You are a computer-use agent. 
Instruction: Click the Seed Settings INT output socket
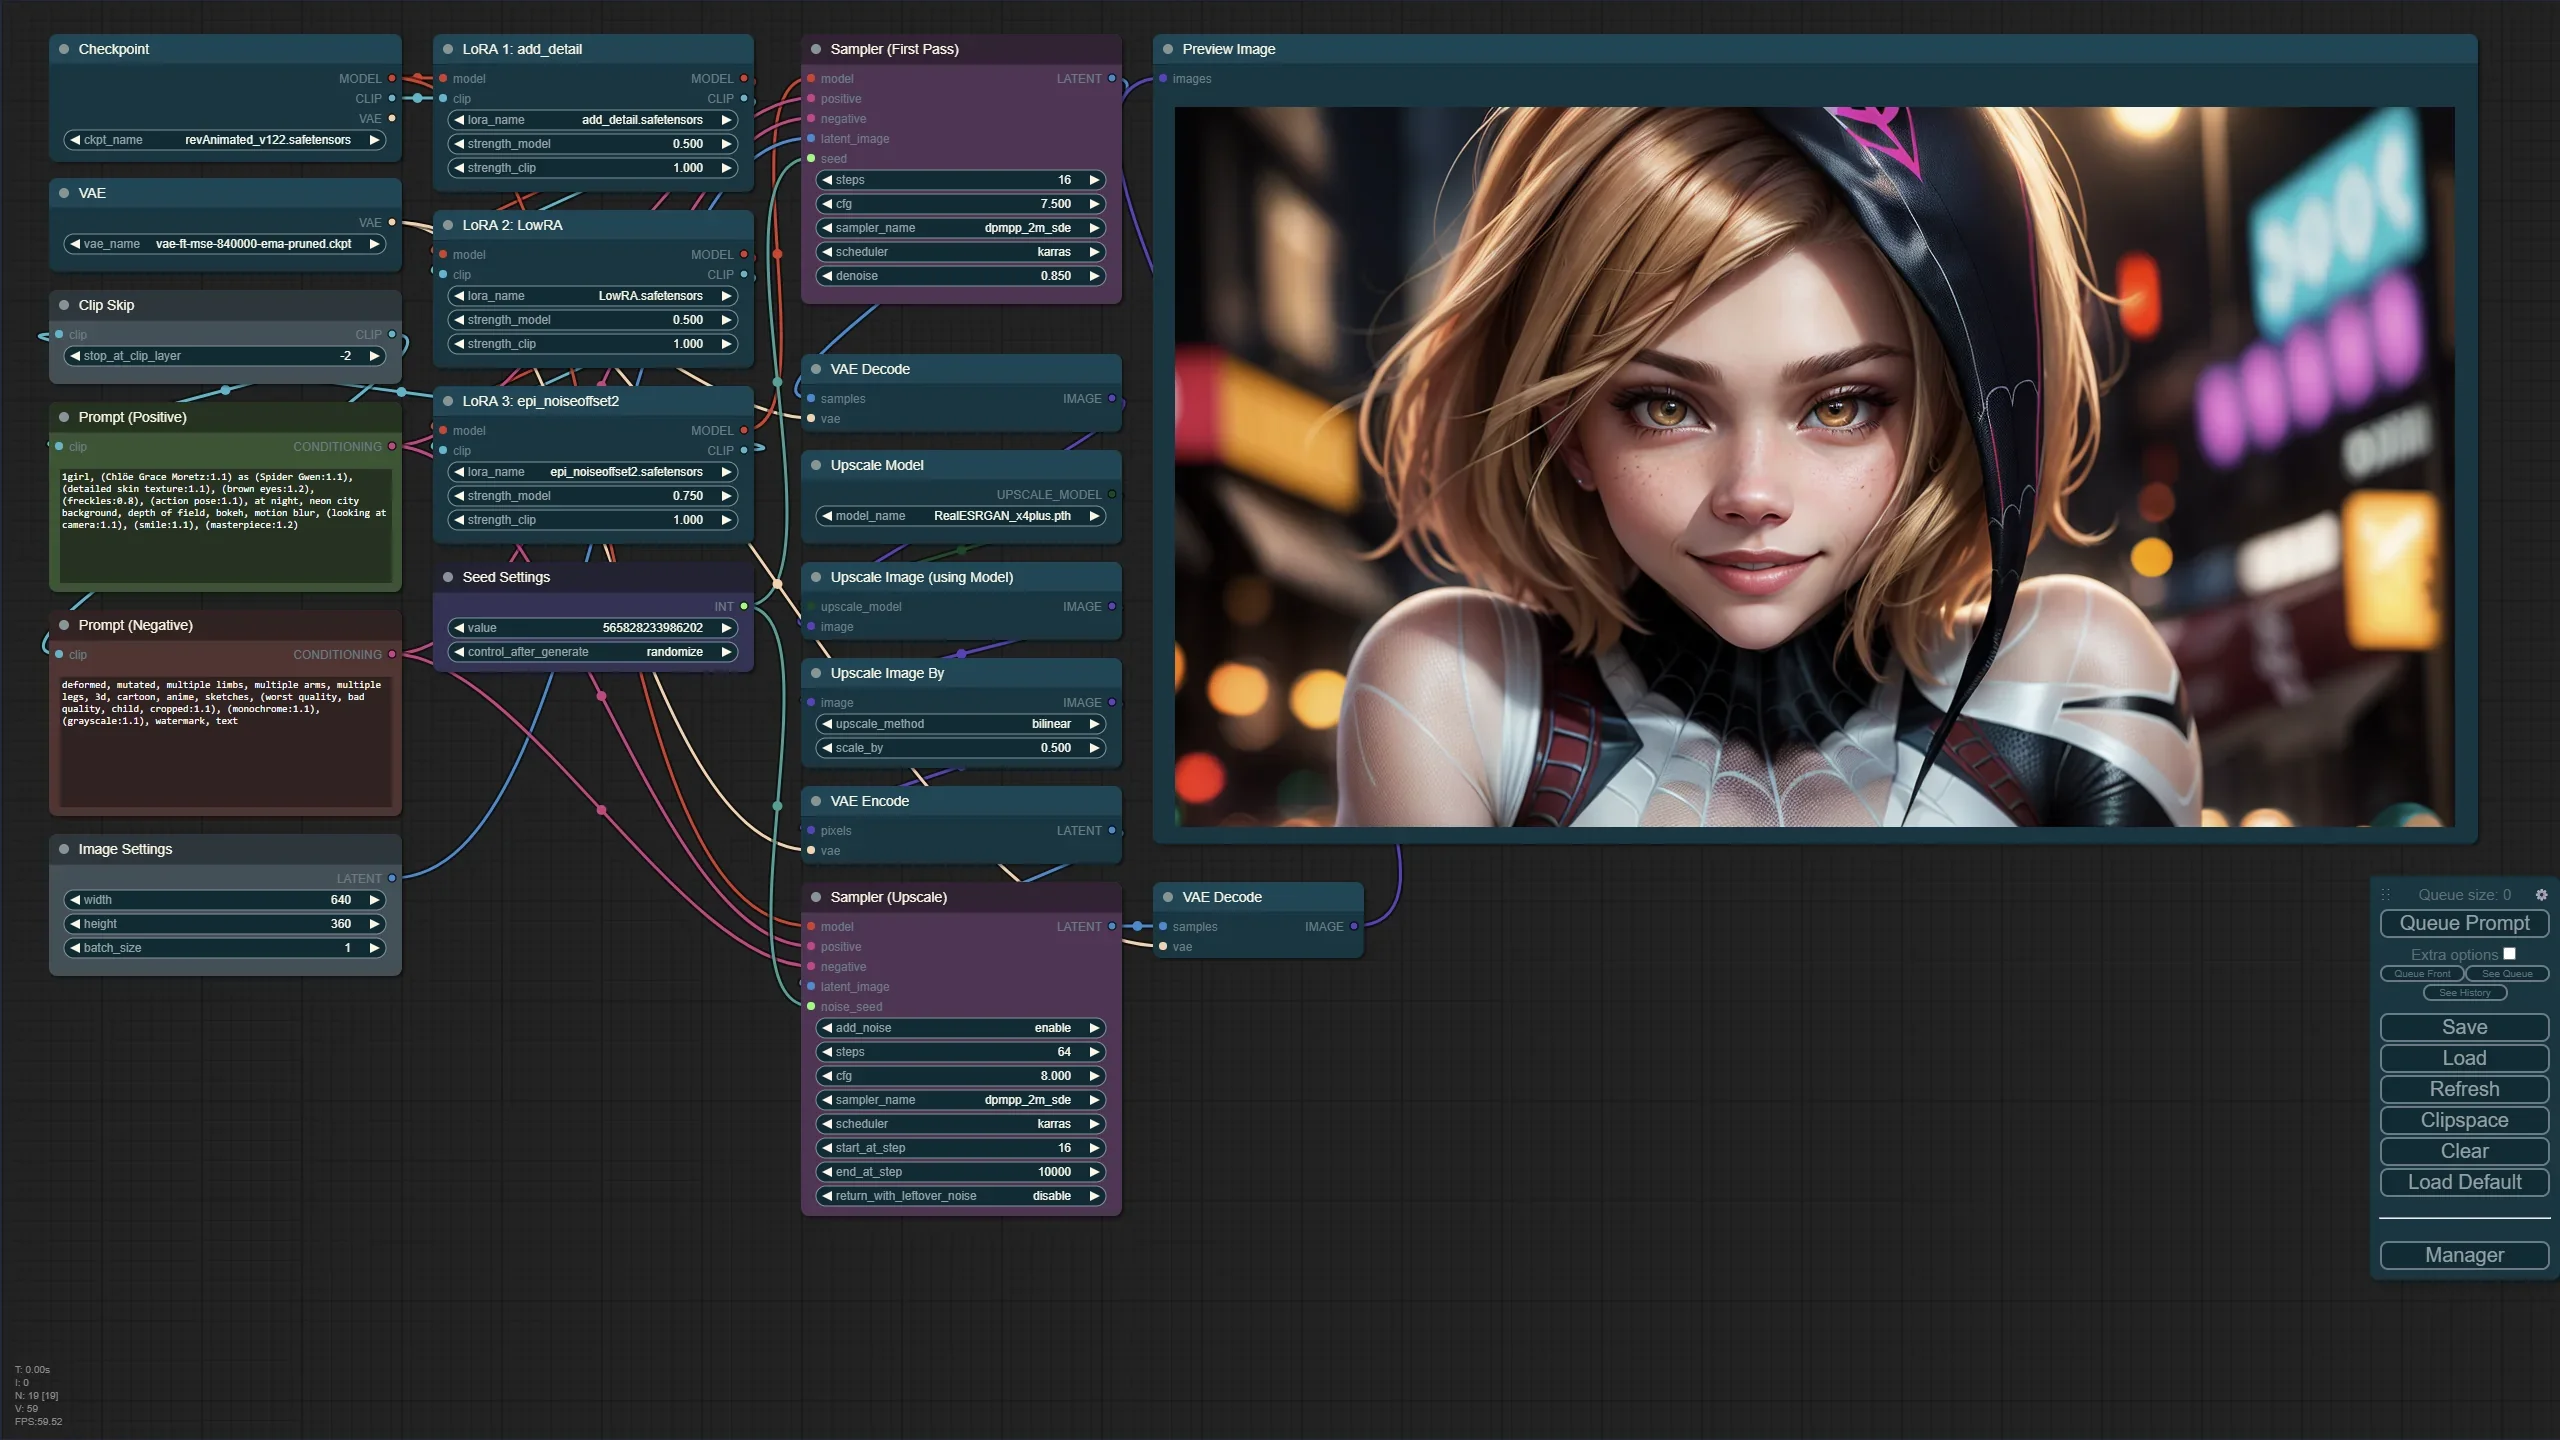tap(744, 606)
